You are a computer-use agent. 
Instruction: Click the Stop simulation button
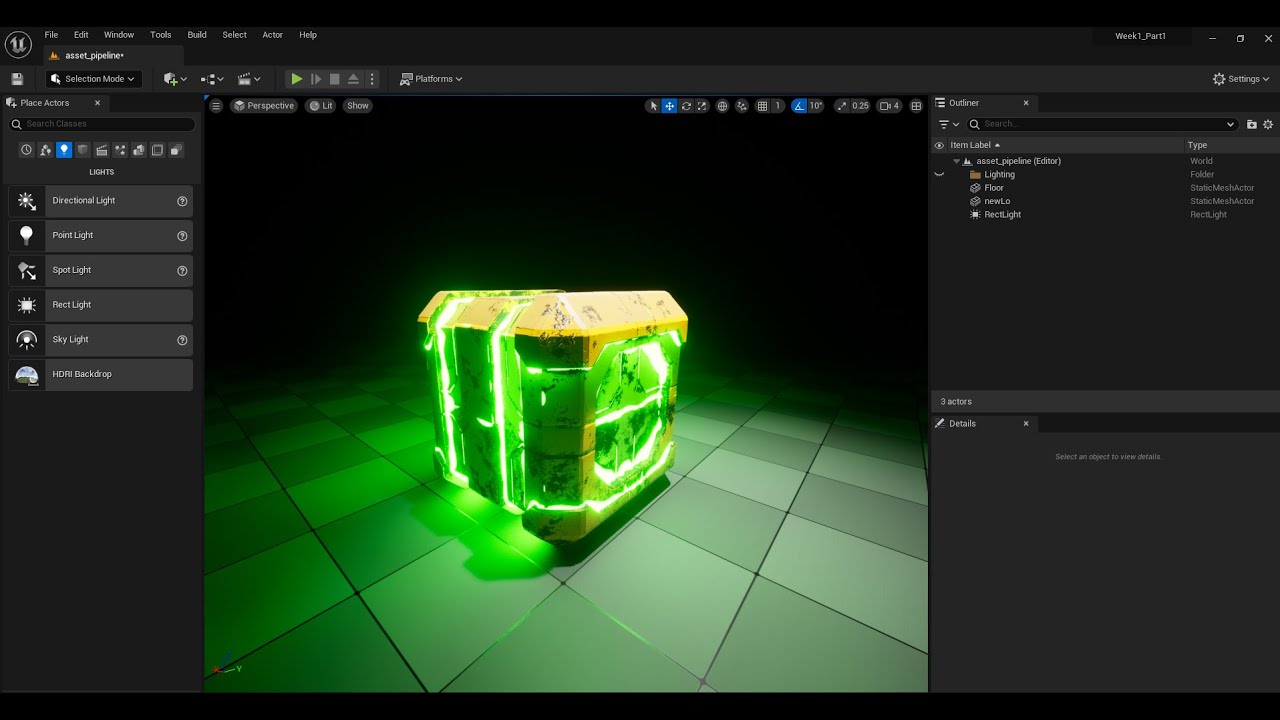point(334,79)
